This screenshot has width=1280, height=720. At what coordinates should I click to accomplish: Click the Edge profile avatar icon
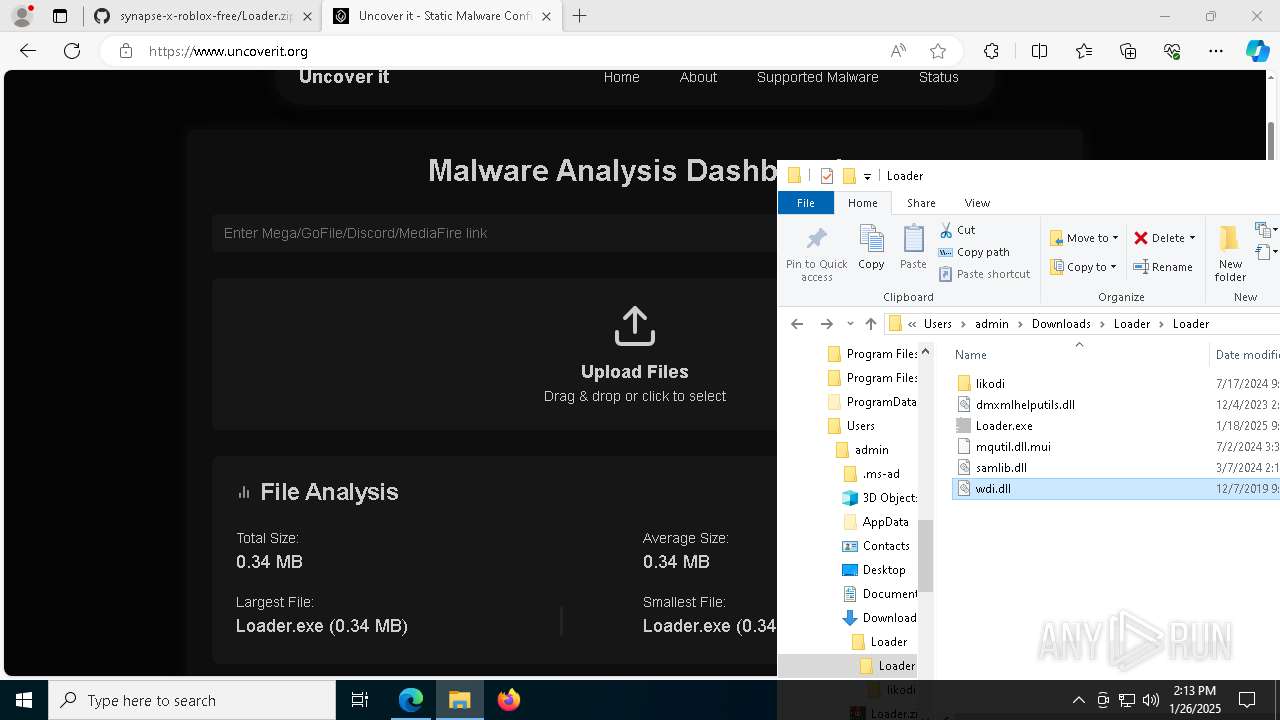coord(22,16)
